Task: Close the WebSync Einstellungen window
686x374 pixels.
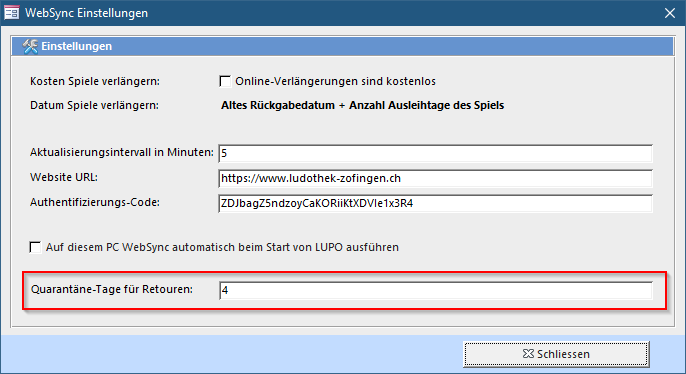Action: pyautogui.click(x=670, y=13)
